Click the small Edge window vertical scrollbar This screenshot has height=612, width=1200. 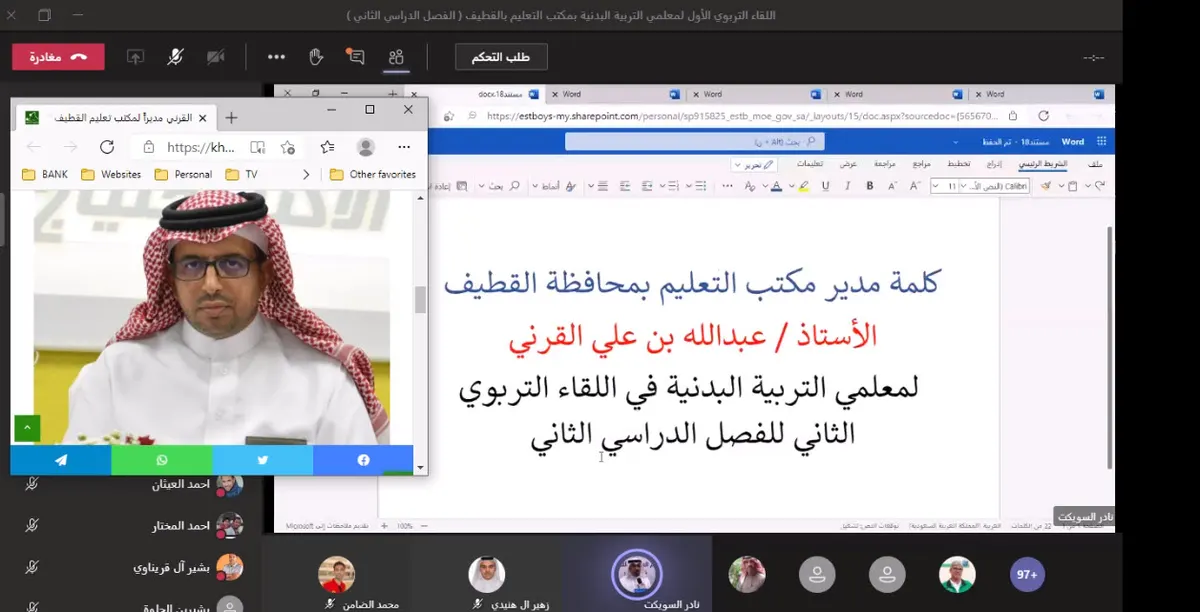pos(420,298)
